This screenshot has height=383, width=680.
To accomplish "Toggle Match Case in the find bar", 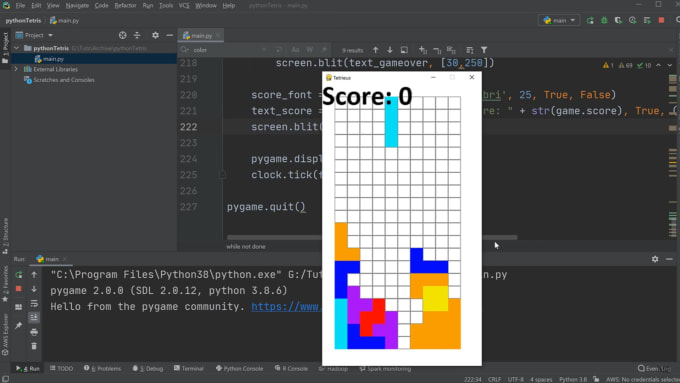I will (295, 50).
